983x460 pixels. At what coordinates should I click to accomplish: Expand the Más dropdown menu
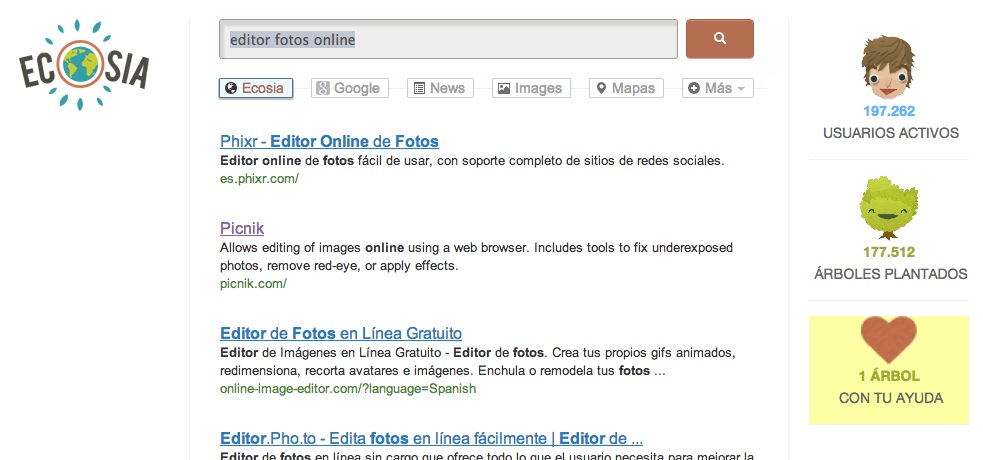coord(717,88)
